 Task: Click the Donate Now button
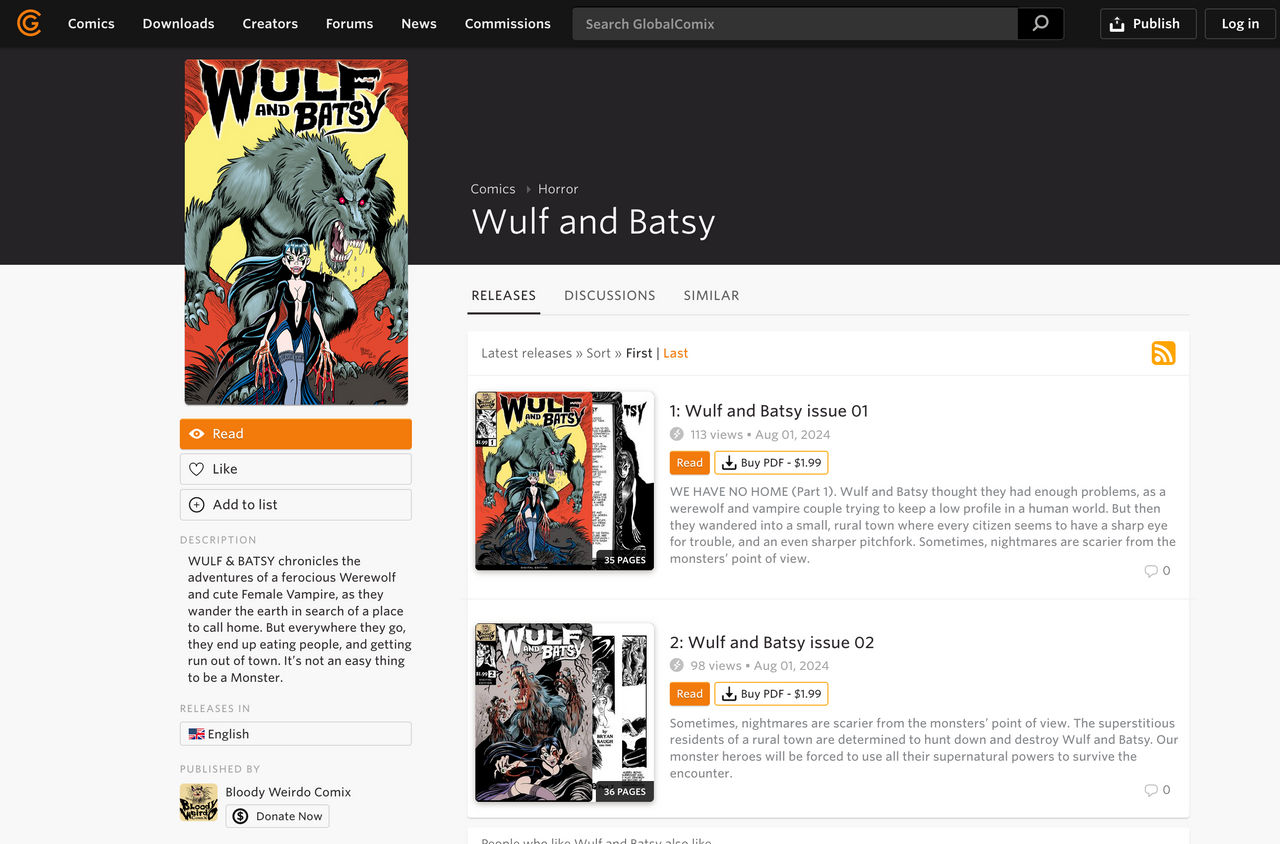[277, 816]
